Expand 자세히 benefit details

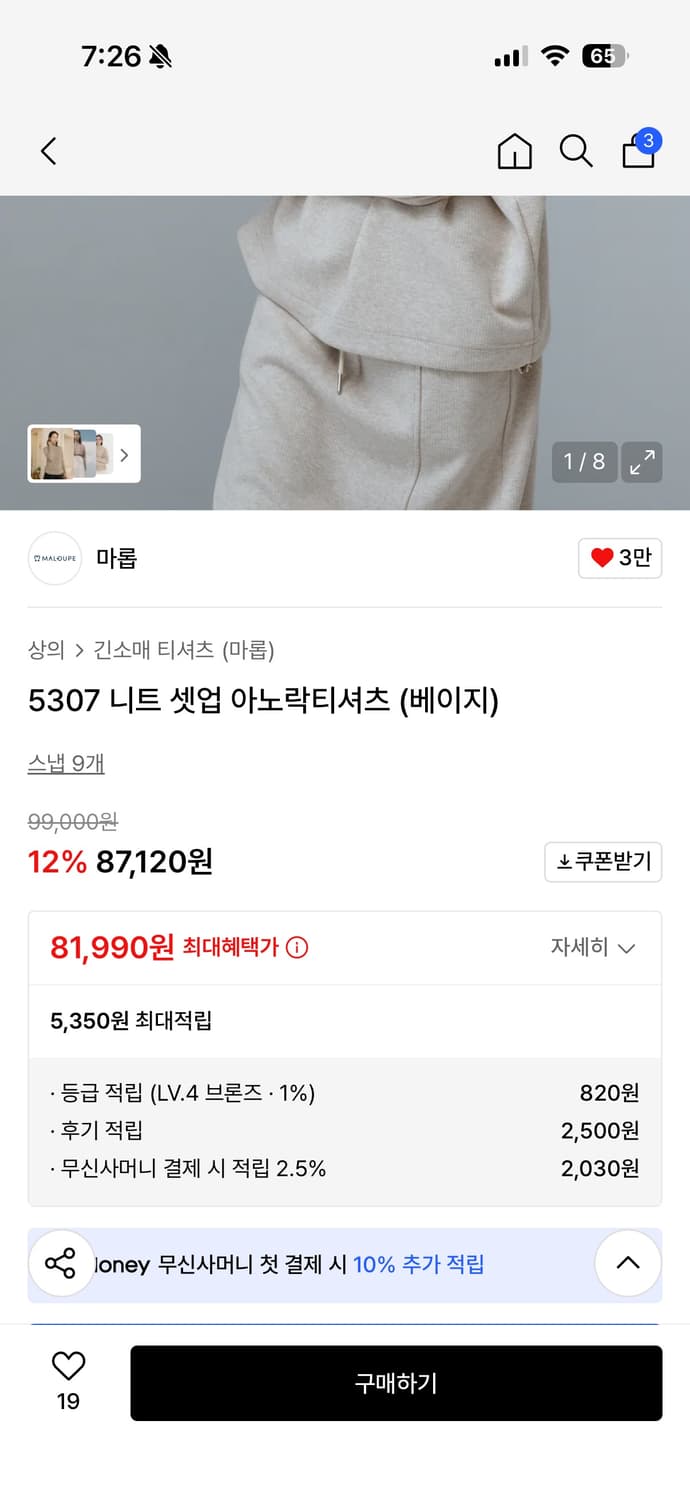[x=593, y=947]
